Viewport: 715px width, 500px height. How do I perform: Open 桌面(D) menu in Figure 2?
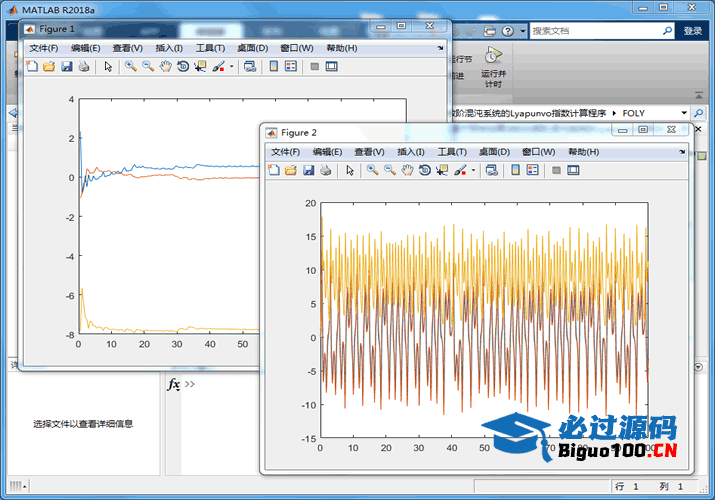(494, 152)
